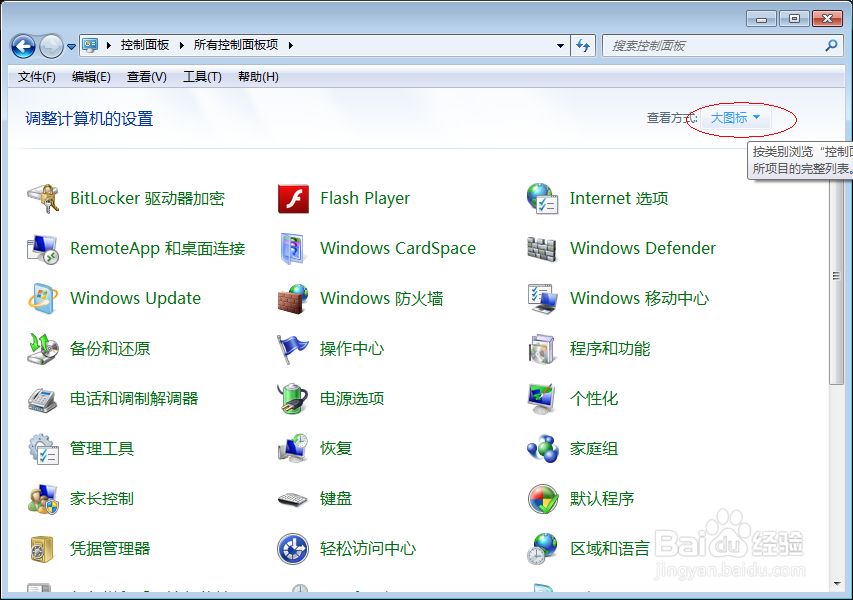Open the Windows Defender text link
853x600 pixels.
coord(643,249)
